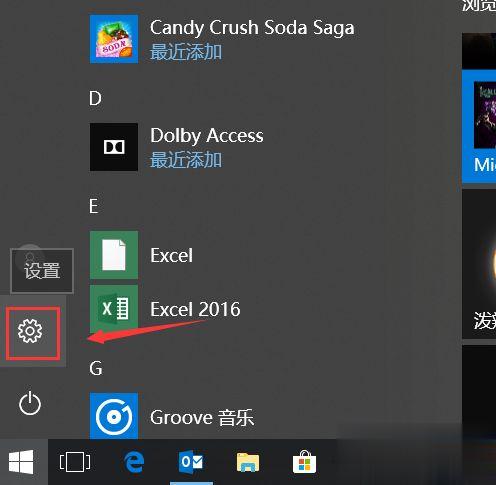The height and width of the screenshot is (485, 496).
Task: Click the Candy Crush Soda Saga icon
Action: [x=114, y=39]
